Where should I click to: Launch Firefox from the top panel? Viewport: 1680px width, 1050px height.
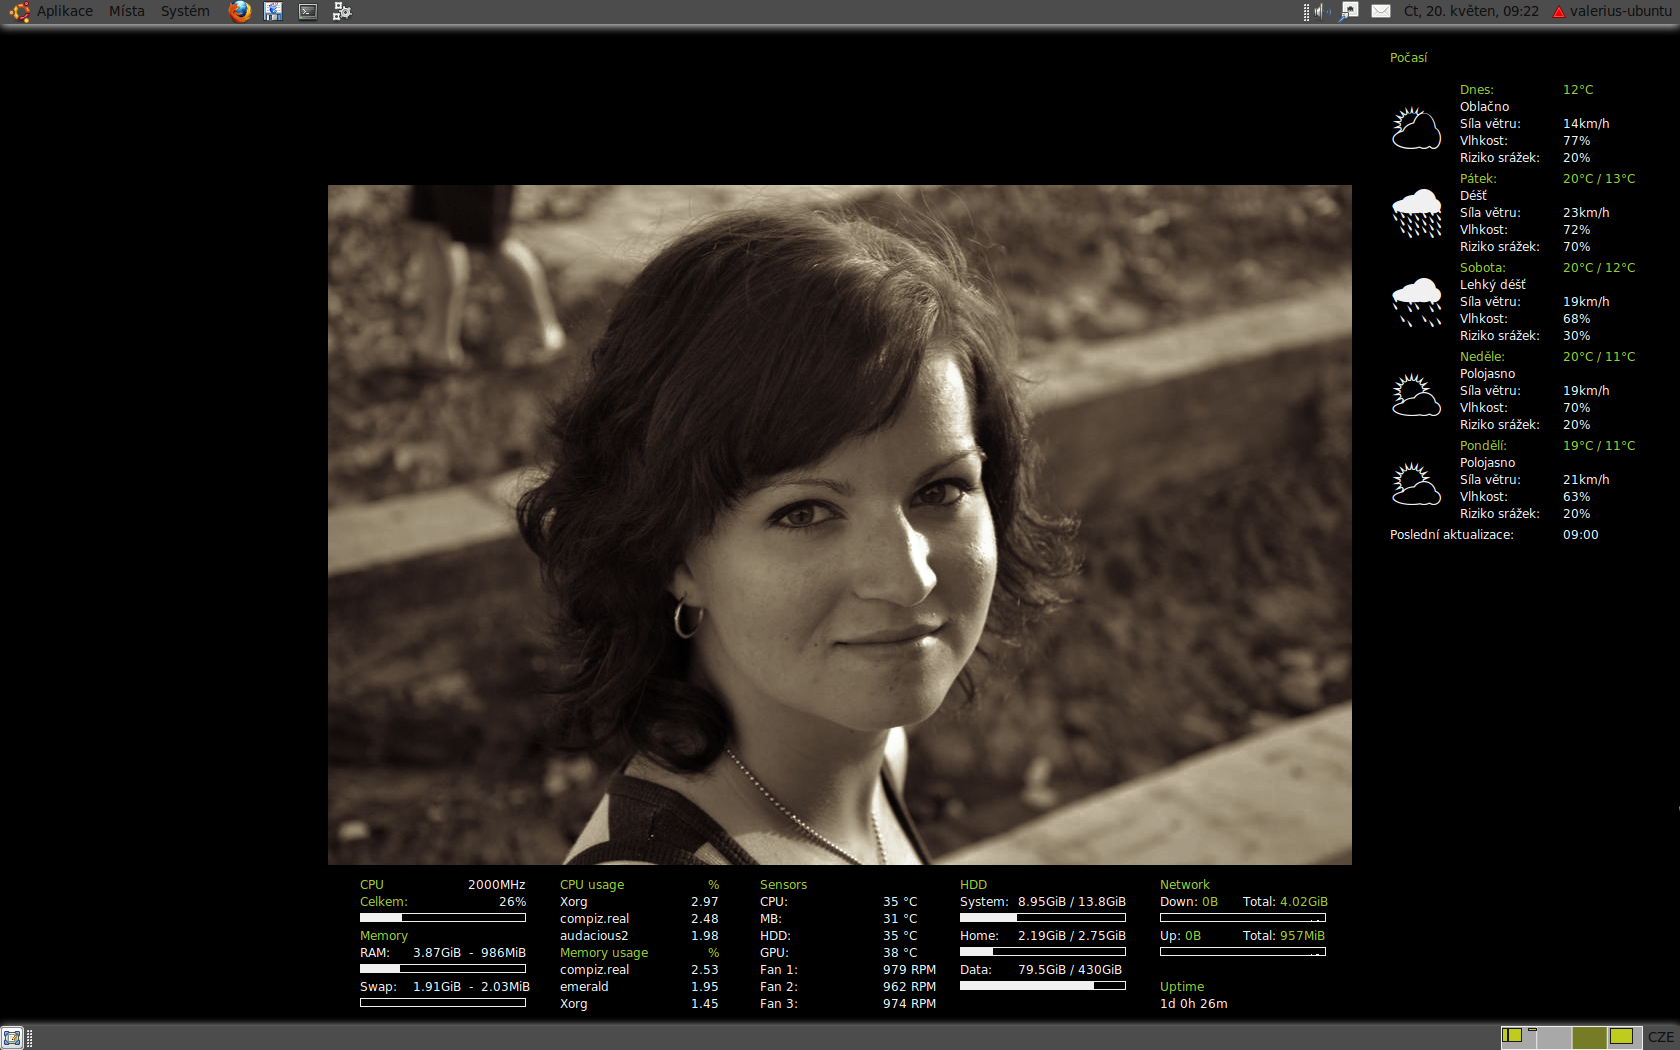coord(240,11)
